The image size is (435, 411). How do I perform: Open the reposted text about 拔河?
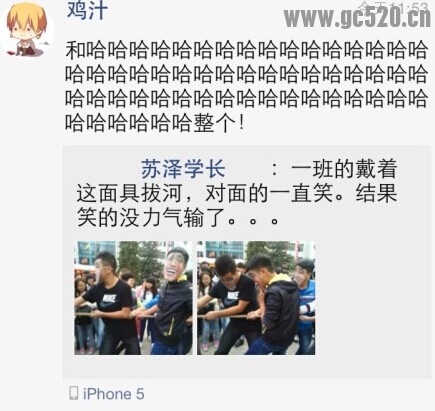pyautogui.click(x=237, y=193)
